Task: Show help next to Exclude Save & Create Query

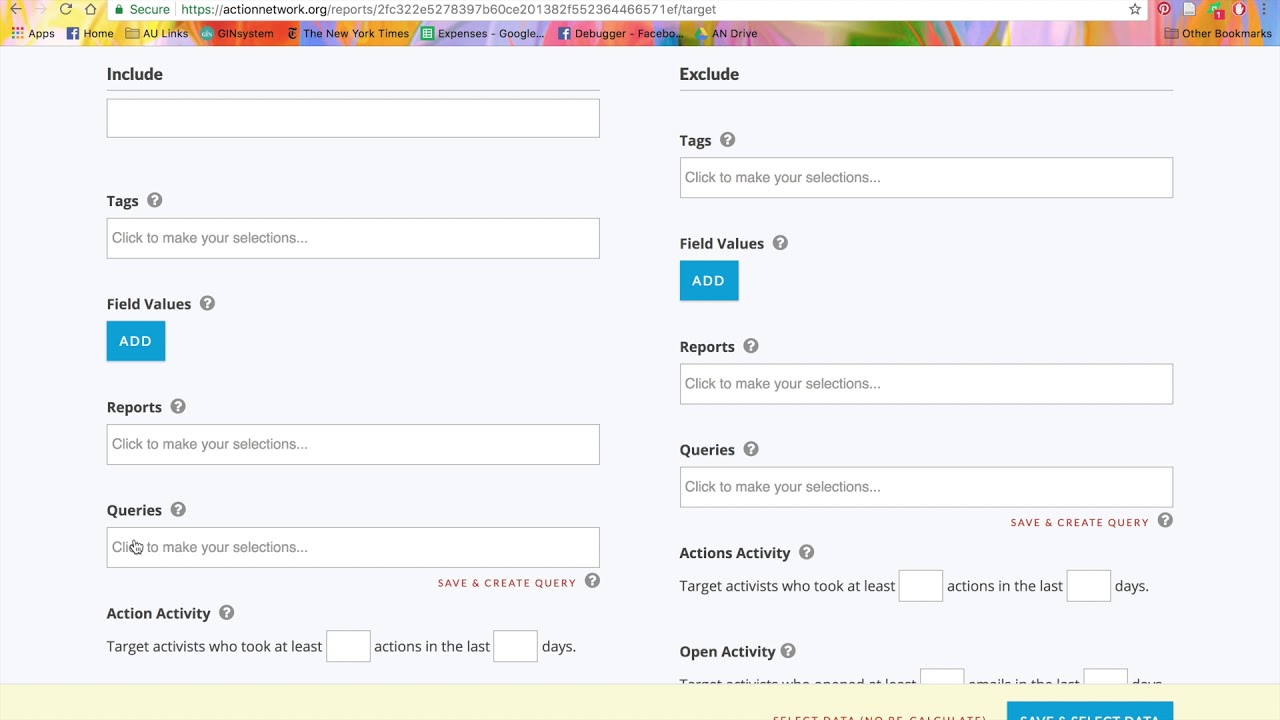Action: tap(1165, 520)
